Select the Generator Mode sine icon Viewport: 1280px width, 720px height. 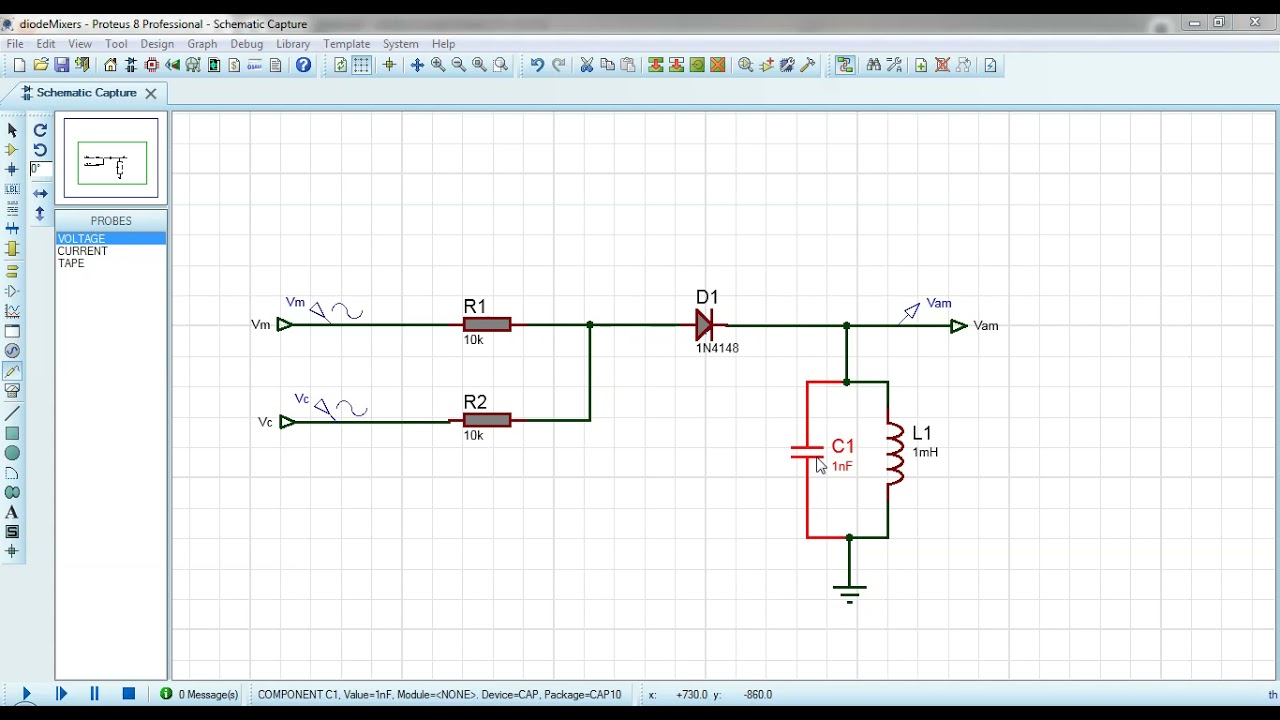click(12, 351)
